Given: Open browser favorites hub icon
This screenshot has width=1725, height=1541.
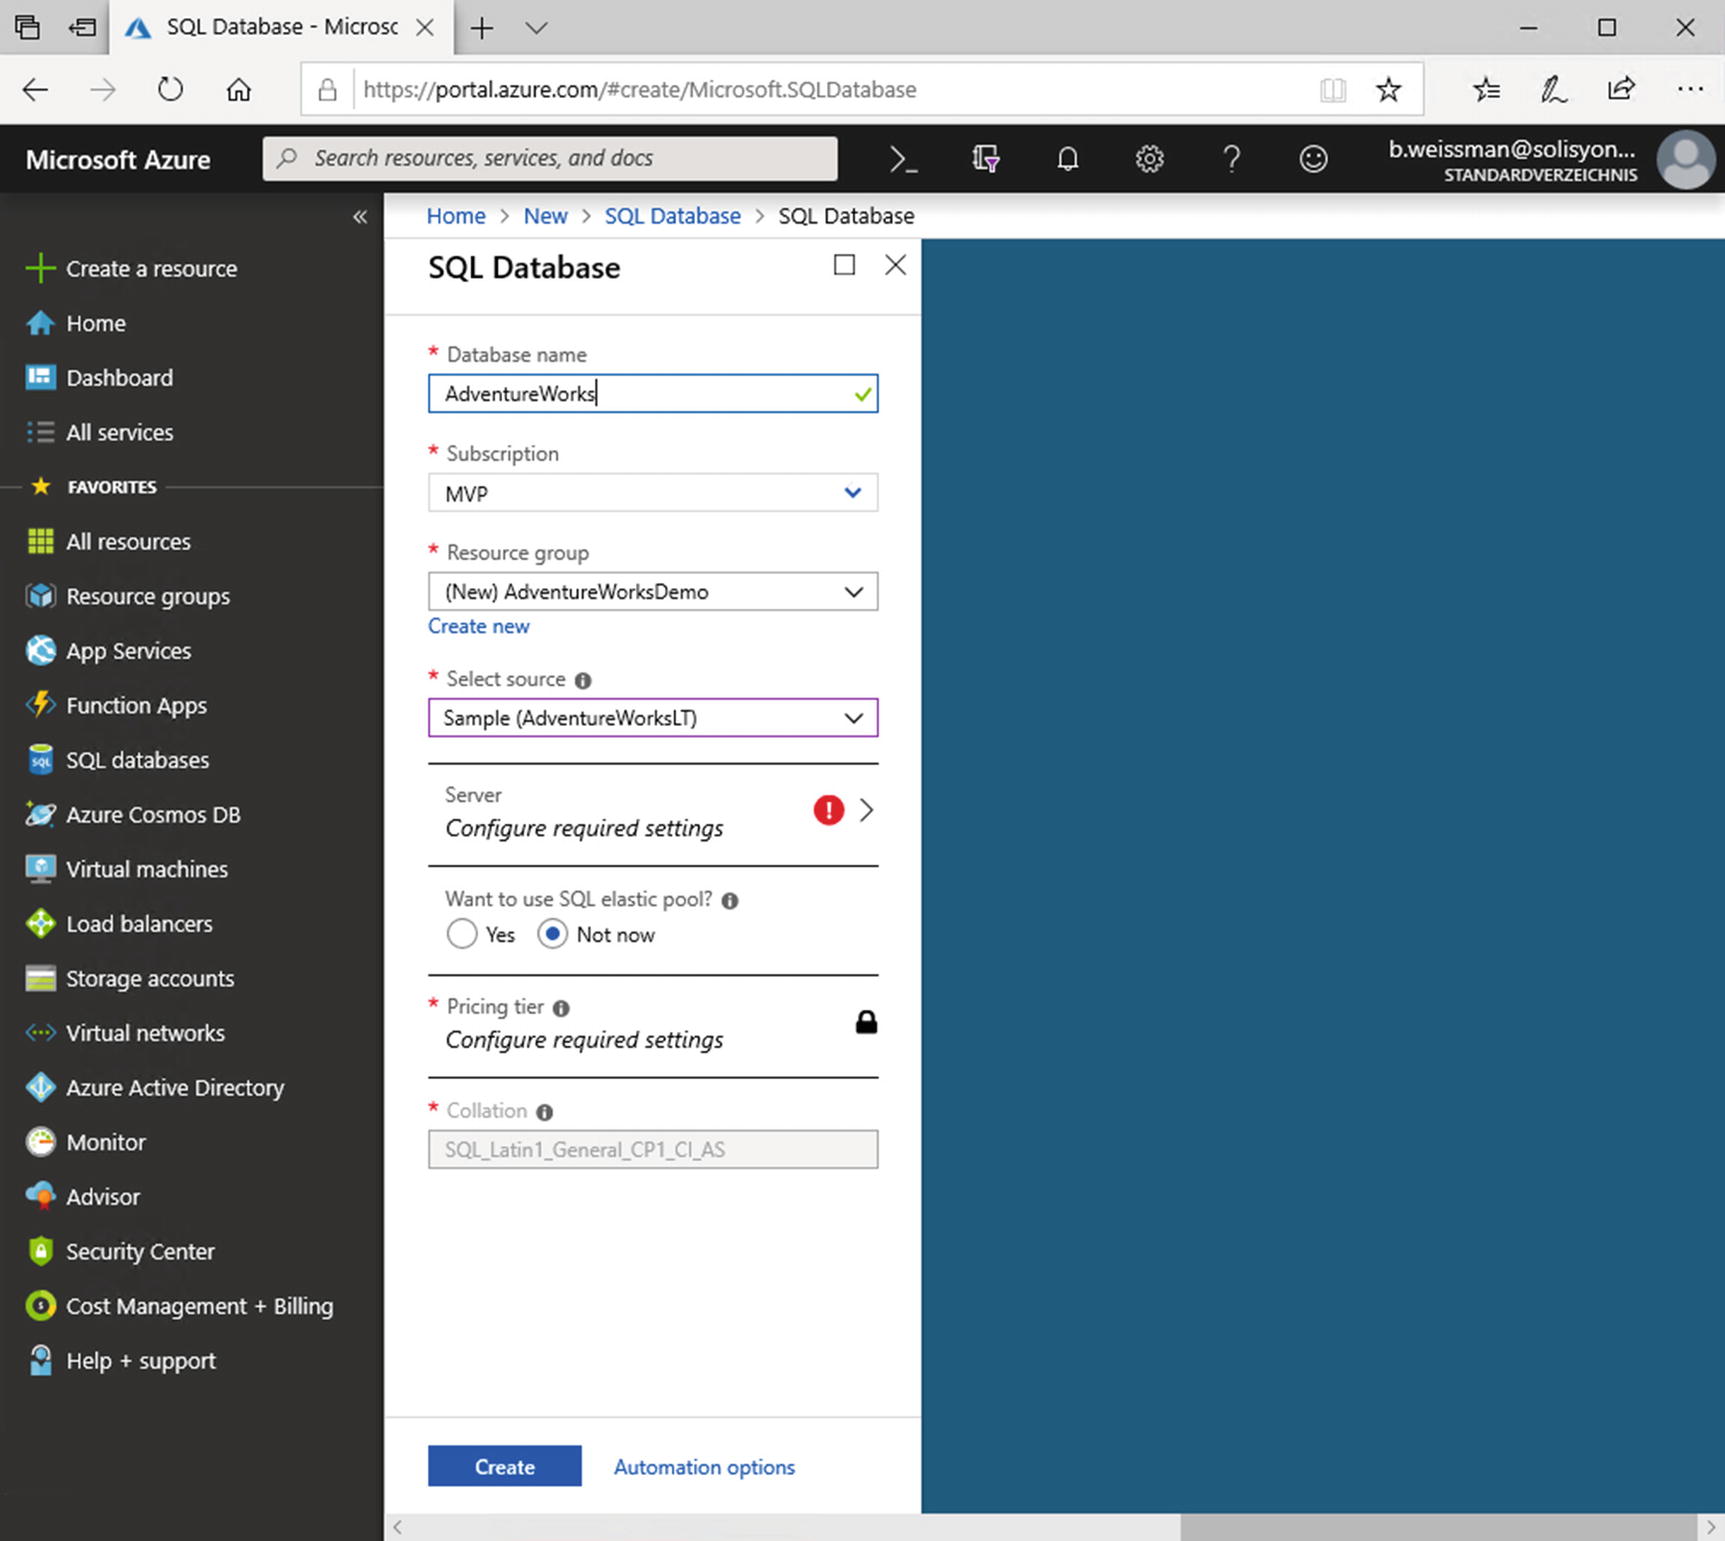Looking at the screenshot, I should pyautogui.click(x=1486, y=90).
